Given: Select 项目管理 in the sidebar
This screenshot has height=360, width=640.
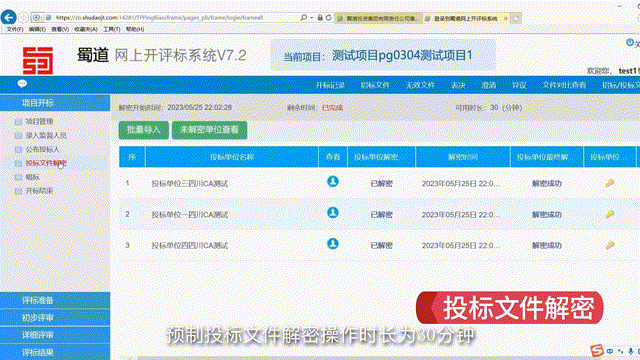Looking at the screenshot, I should click(x=39, y=122).
